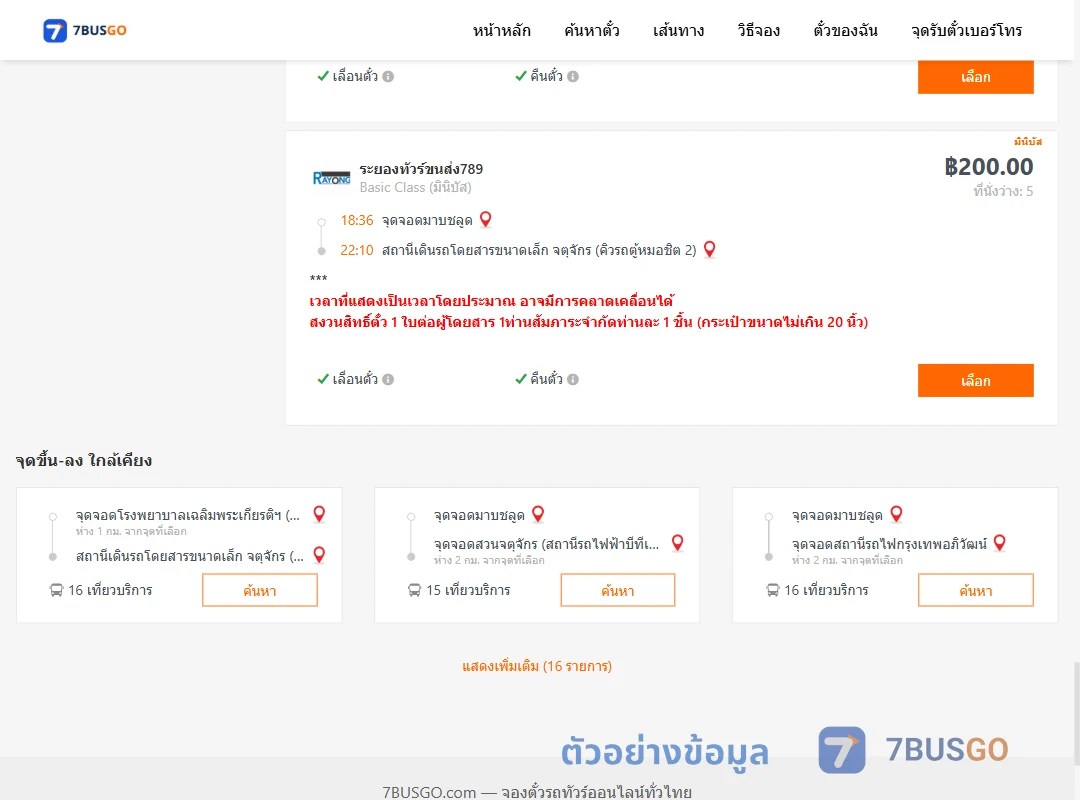Click the 7BUSGO logo in header
This screenshot has width=1080, height=800.
pyautogui.click(x=85, y=30)
